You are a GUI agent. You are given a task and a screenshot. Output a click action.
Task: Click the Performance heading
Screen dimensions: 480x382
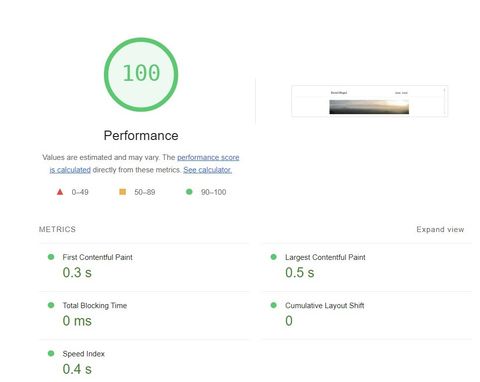click(x=141, y=136)
